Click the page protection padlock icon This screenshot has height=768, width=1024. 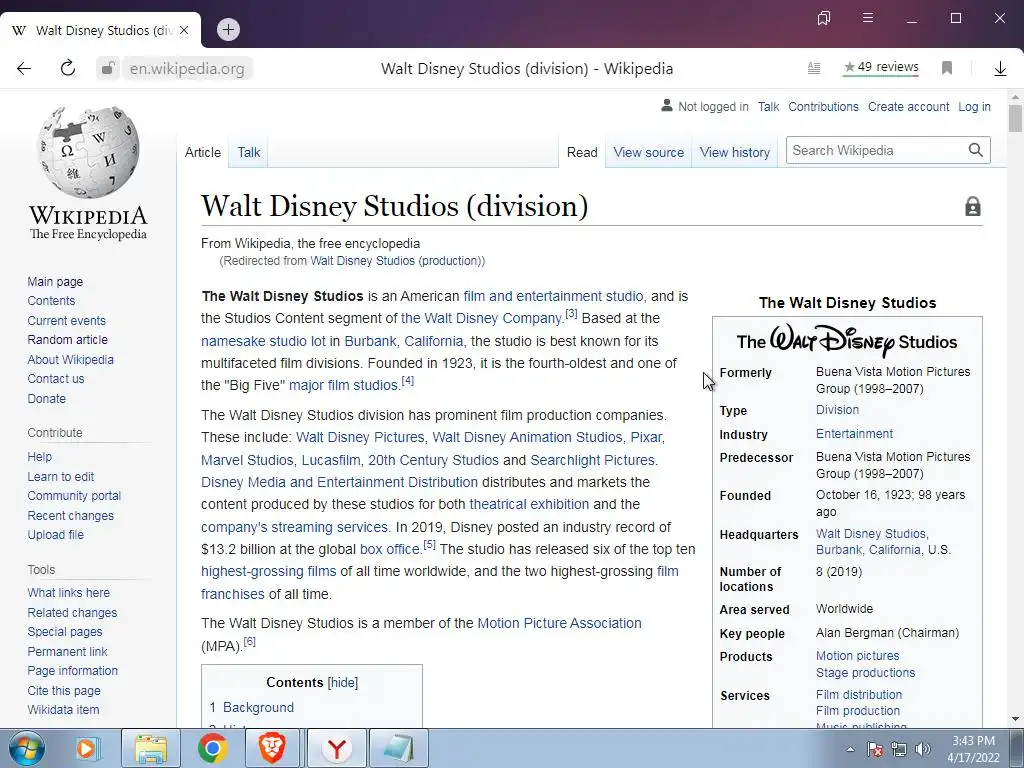(x=972, y=206)
